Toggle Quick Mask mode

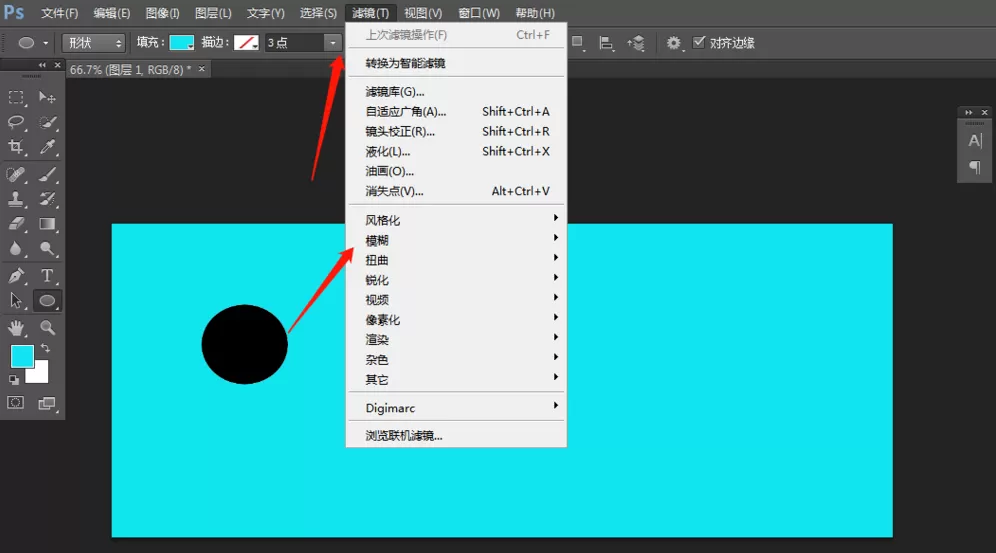point(16,403)
